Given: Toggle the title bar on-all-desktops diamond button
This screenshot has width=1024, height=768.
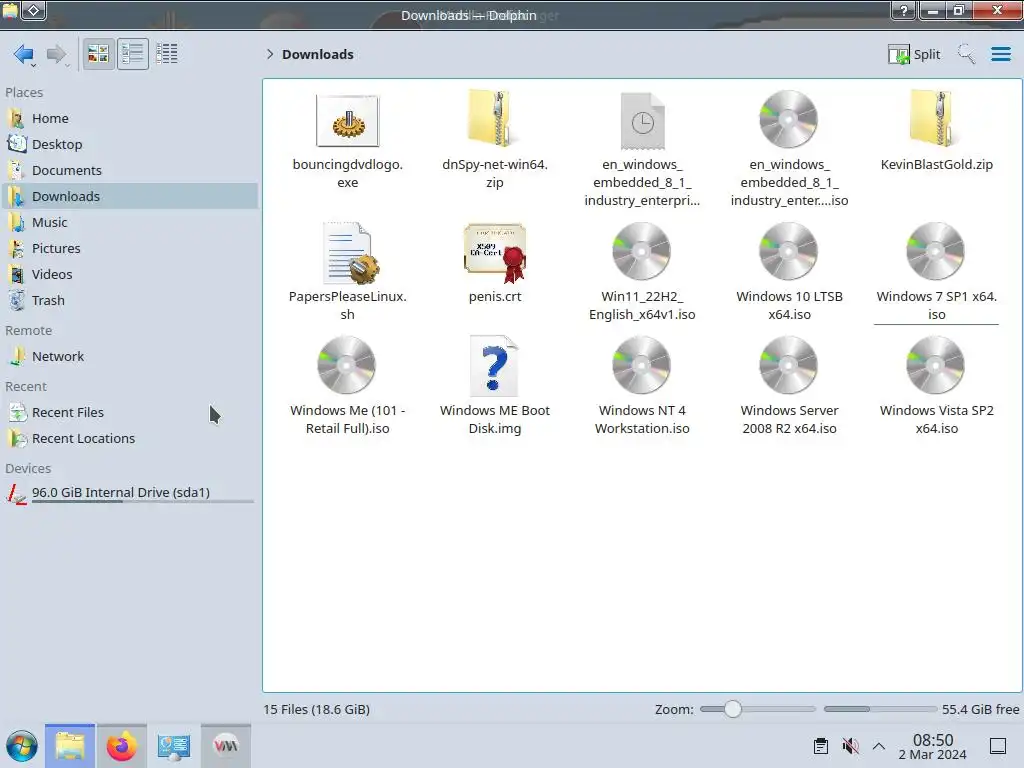Looking at the screenshot, I should click(34, 10).
